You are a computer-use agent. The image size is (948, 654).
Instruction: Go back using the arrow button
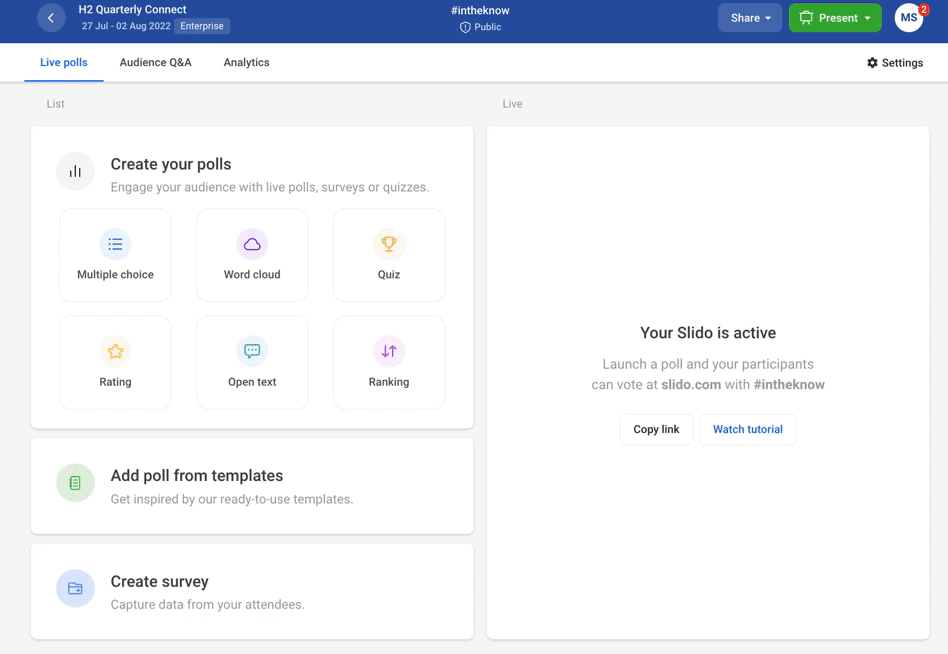51,18
